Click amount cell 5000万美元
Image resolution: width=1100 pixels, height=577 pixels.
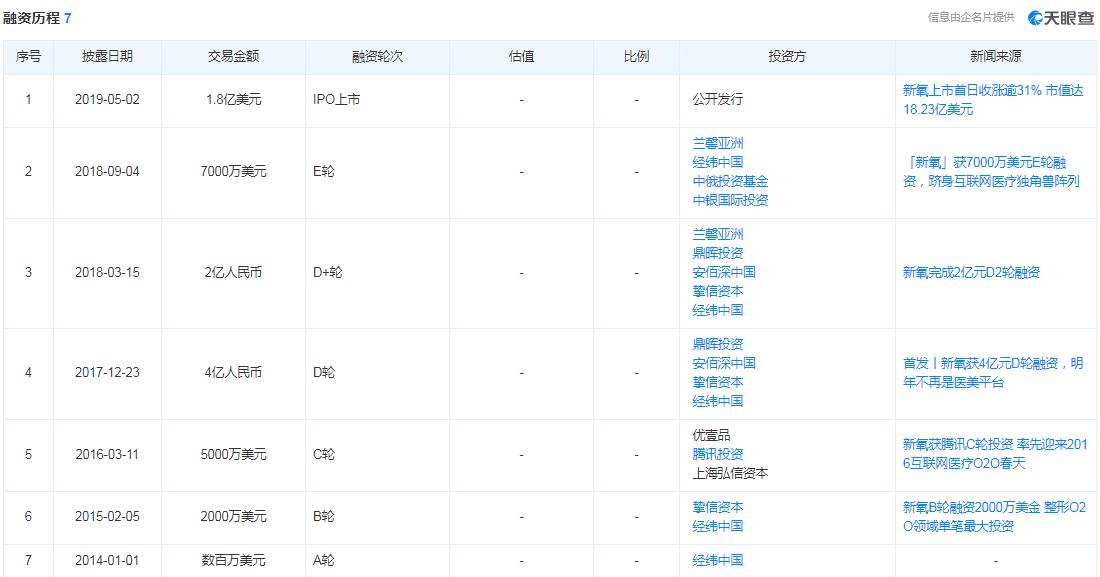pyautogui.click(x=234, y=454)
